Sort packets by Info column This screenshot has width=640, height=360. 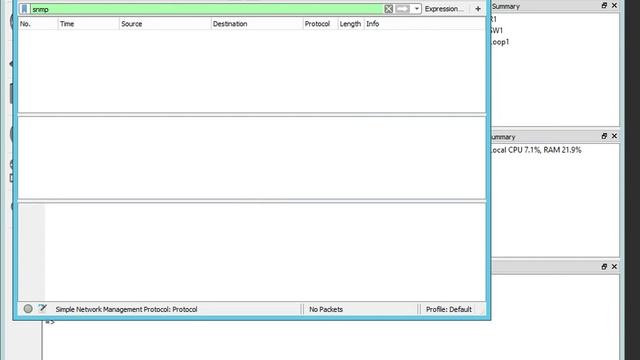point(424,24)
